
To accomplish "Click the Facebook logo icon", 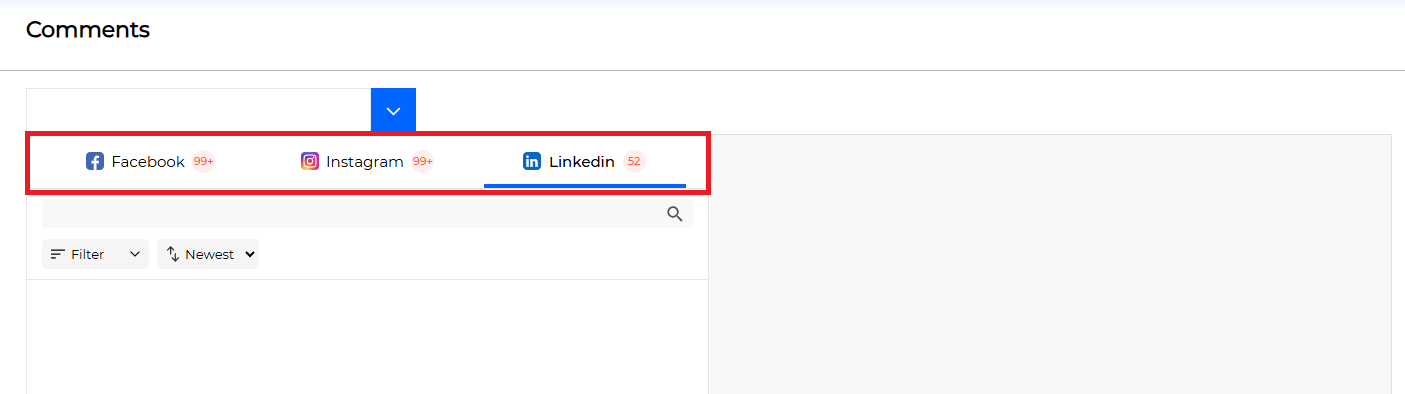I will 95,161.
